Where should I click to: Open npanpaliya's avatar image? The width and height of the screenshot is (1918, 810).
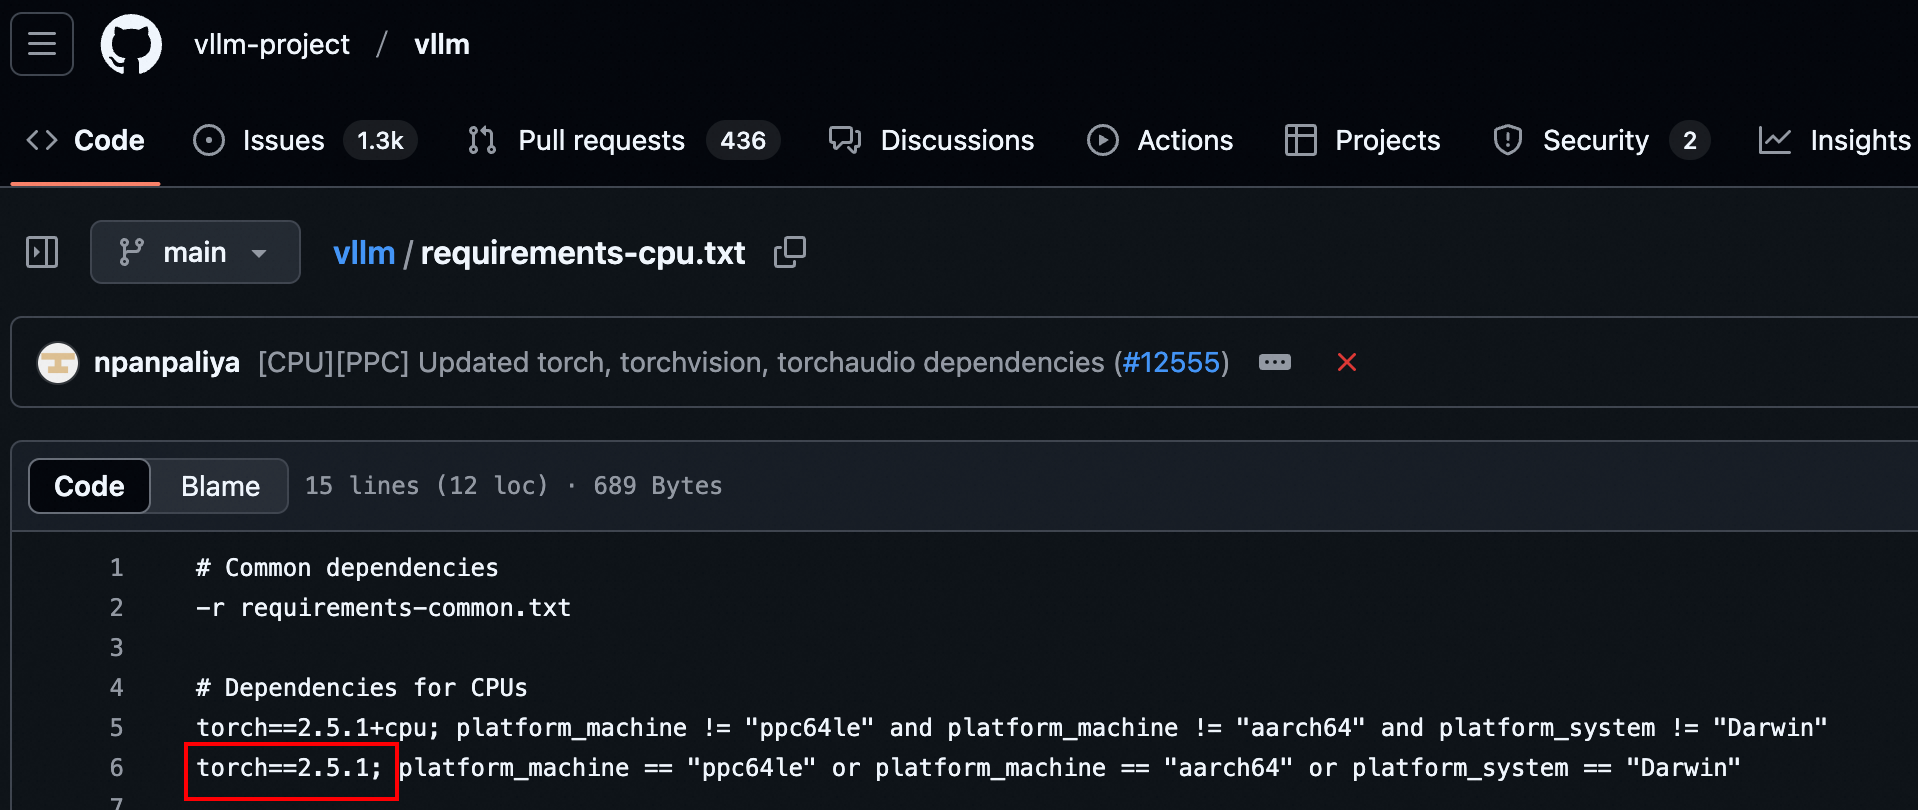click(x=58, y=362)
